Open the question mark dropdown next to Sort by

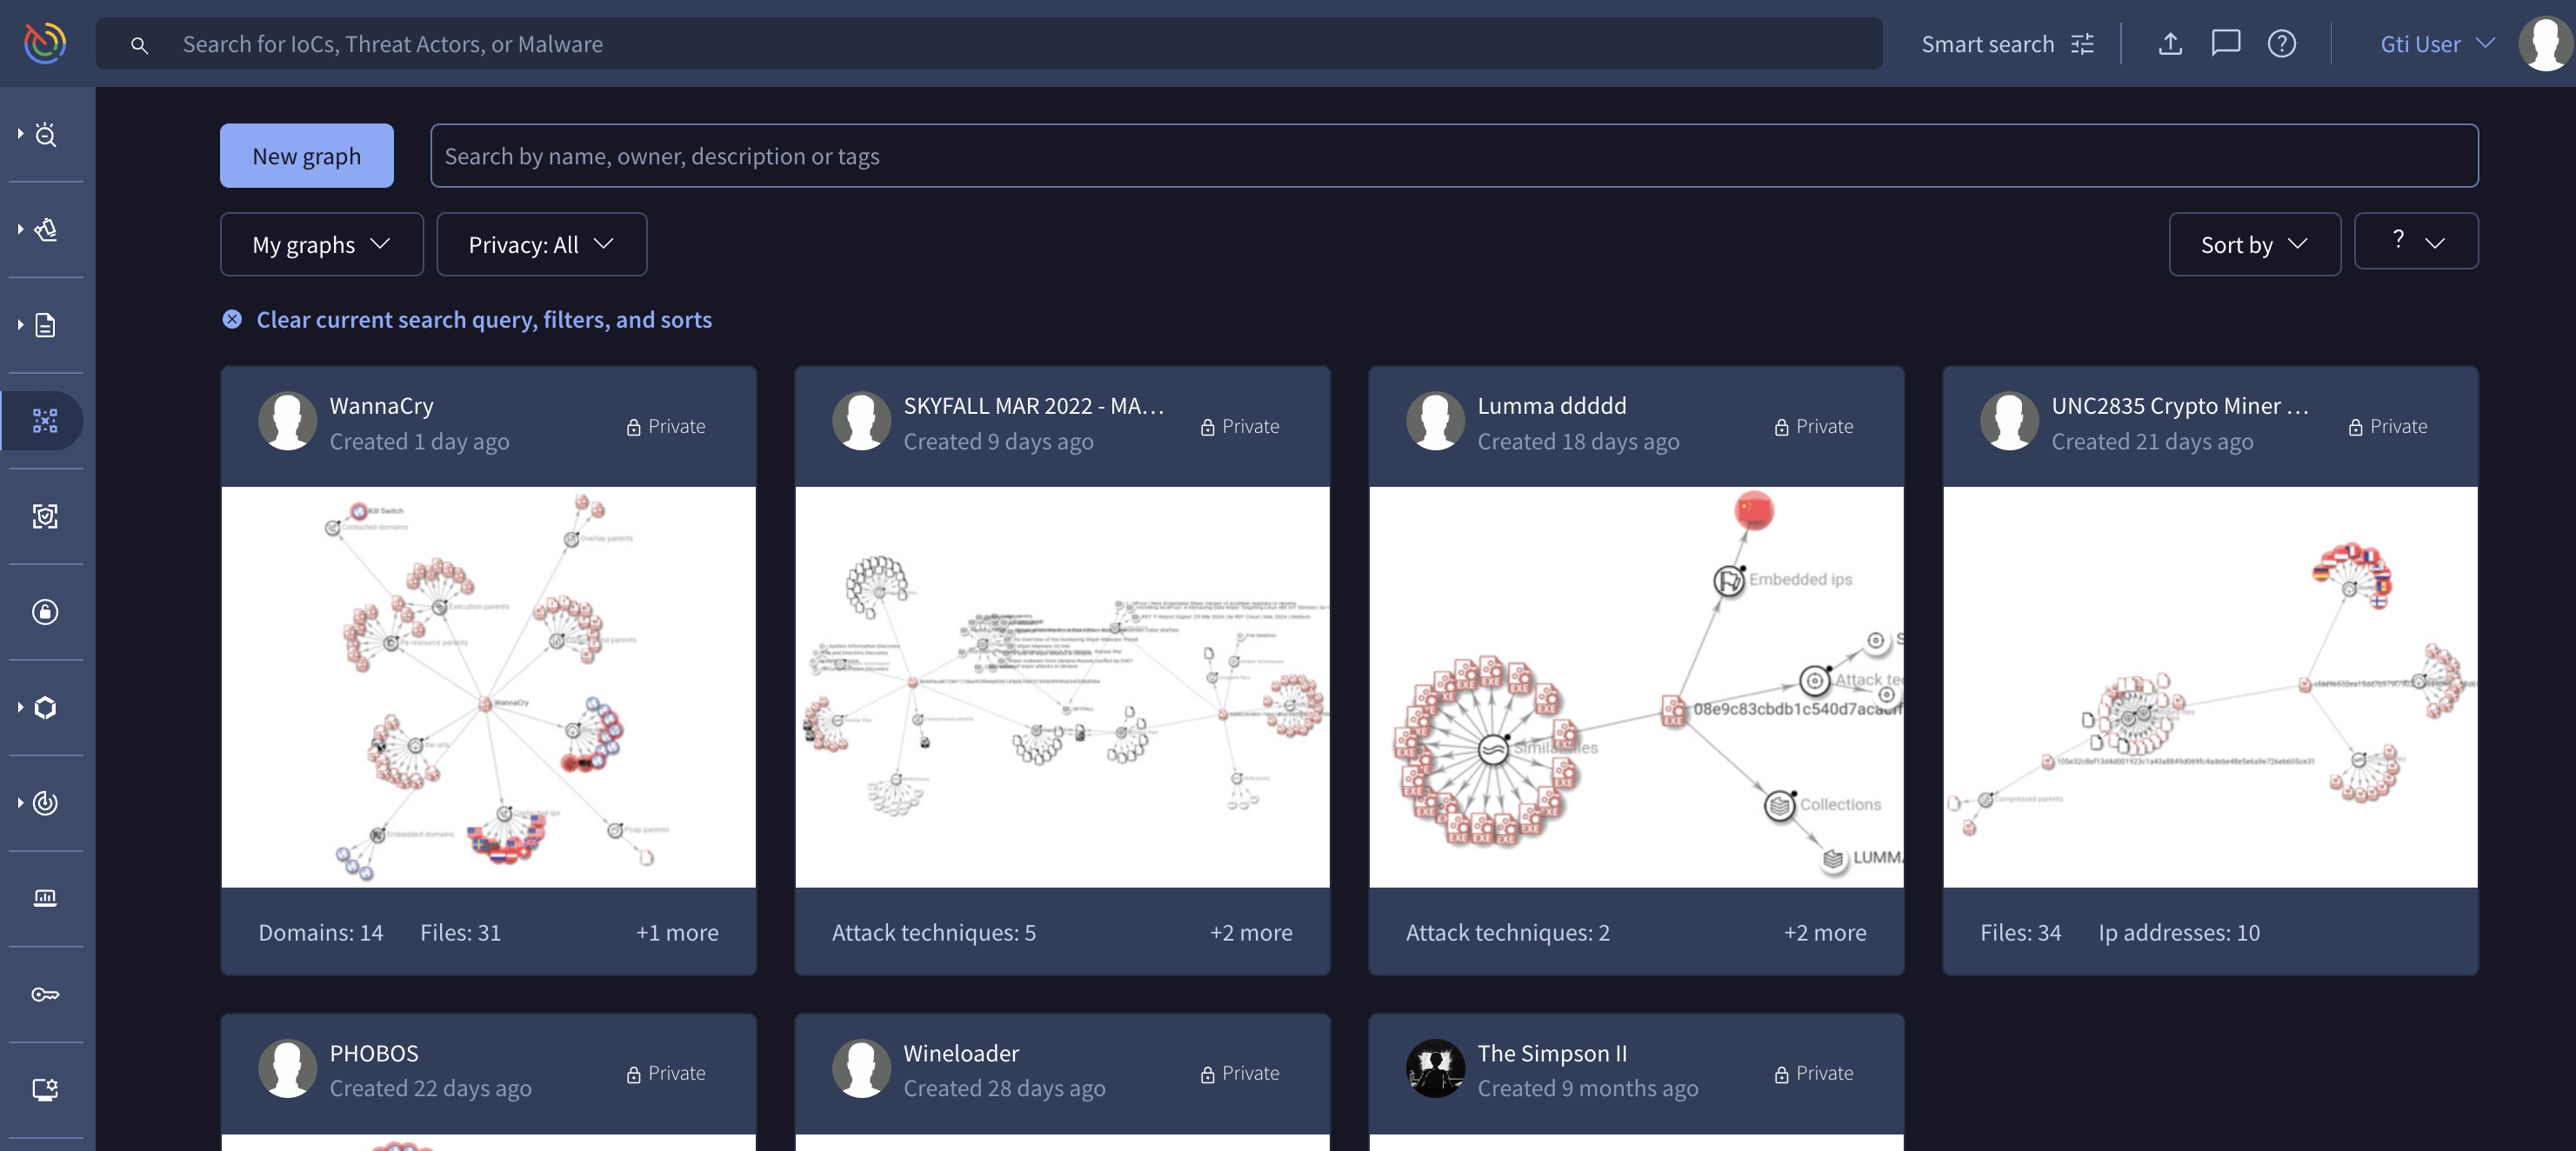point(2416,241)
